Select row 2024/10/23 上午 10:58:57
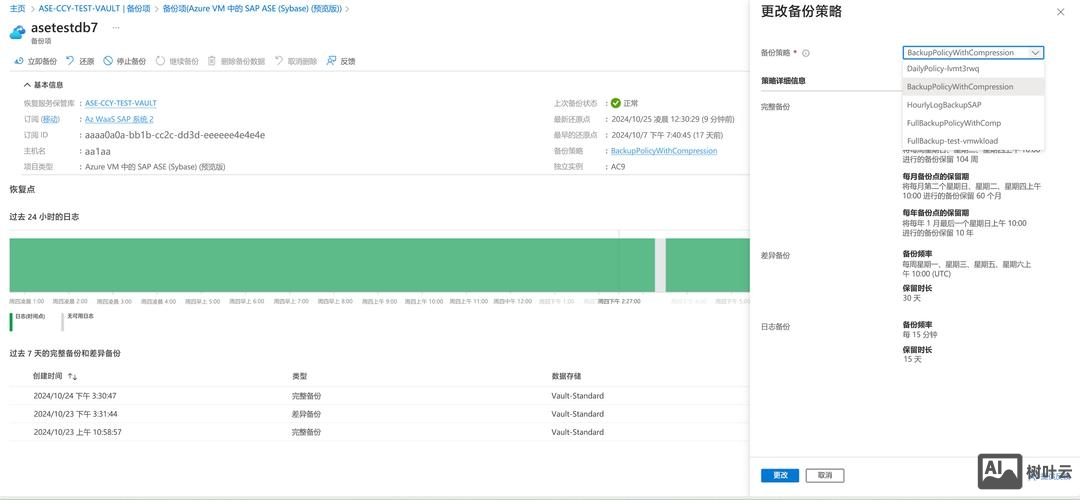 click(x=379, y=433)
